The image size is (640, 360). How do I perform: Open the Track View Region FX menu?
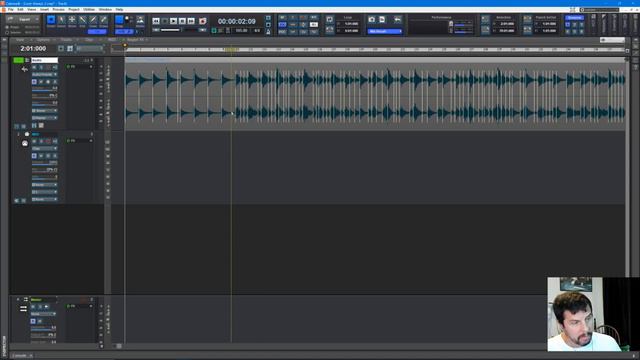pyautogui.click(x=135, y=40)
